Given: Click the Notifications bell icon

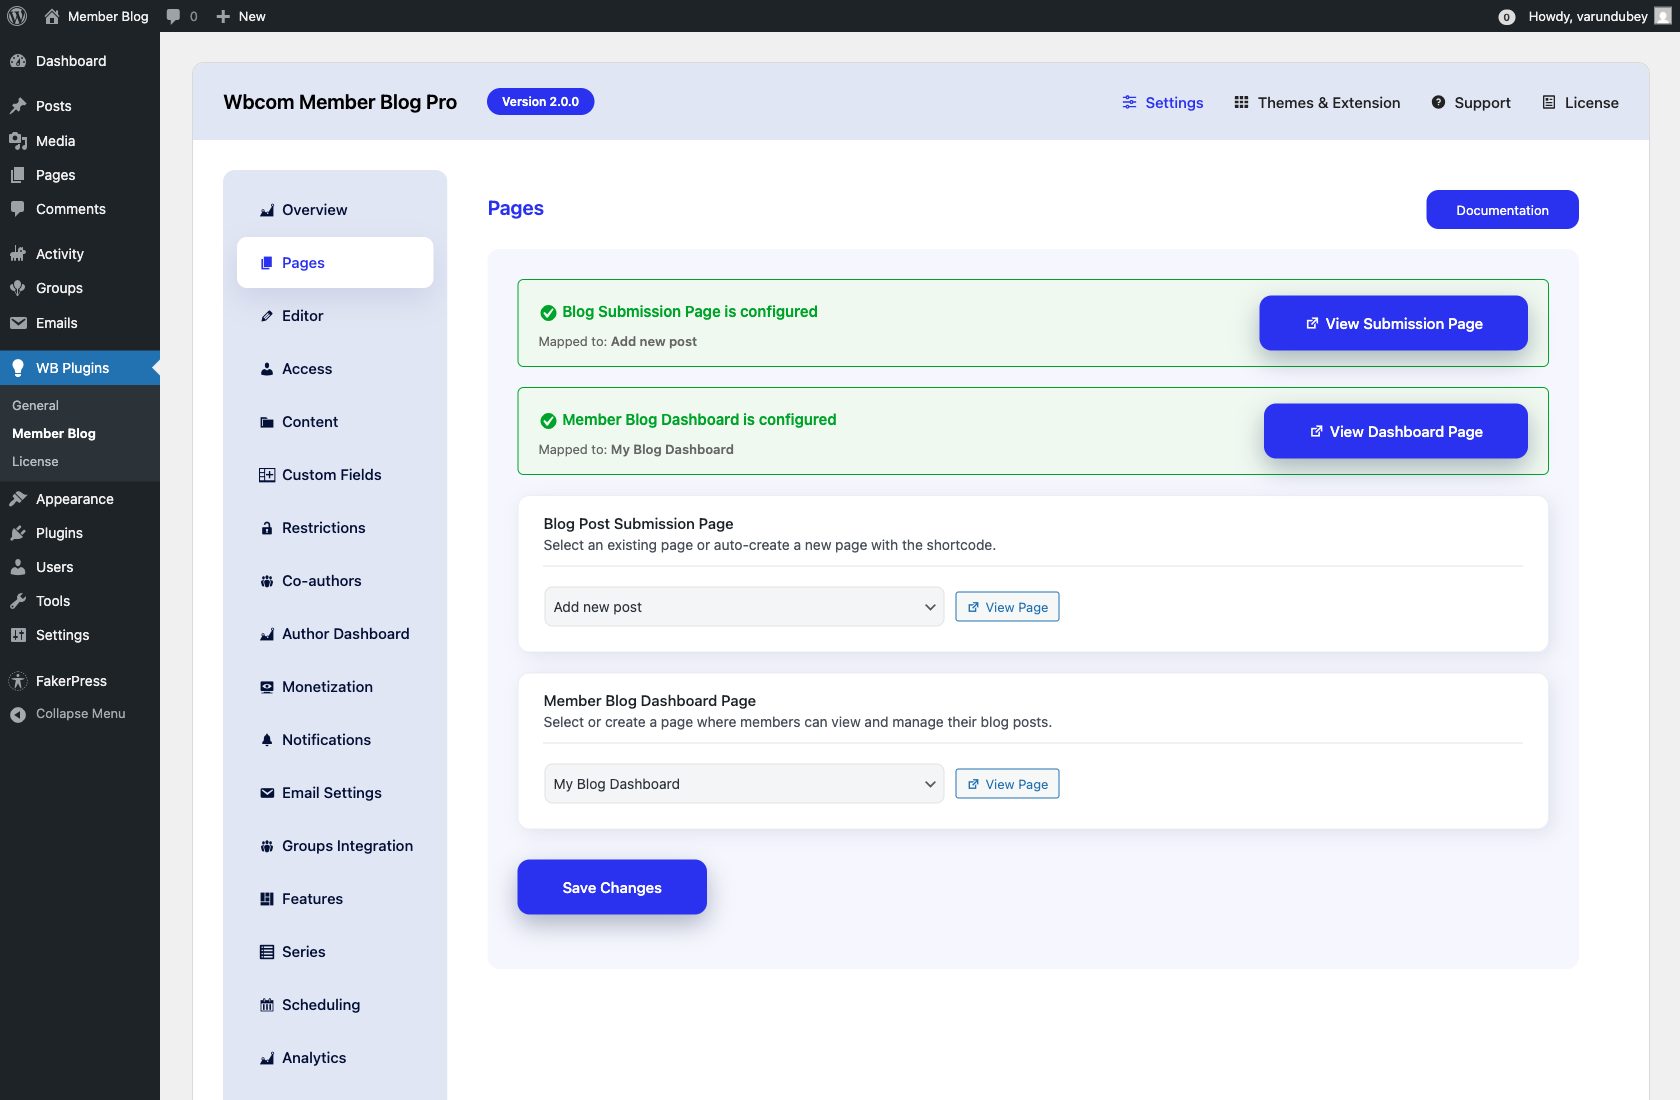Looking at the screenshot, I should (266, 740).
